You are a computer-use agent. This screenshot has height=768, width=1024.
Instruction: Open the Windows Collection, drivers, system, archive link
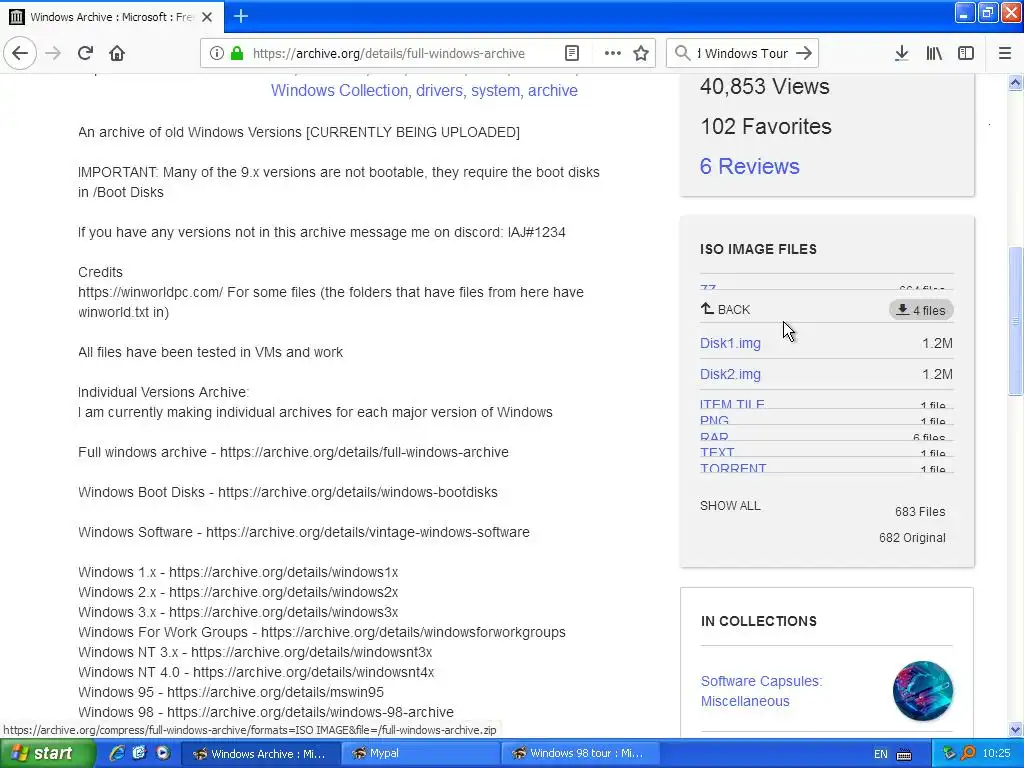[x=424, y=90]
